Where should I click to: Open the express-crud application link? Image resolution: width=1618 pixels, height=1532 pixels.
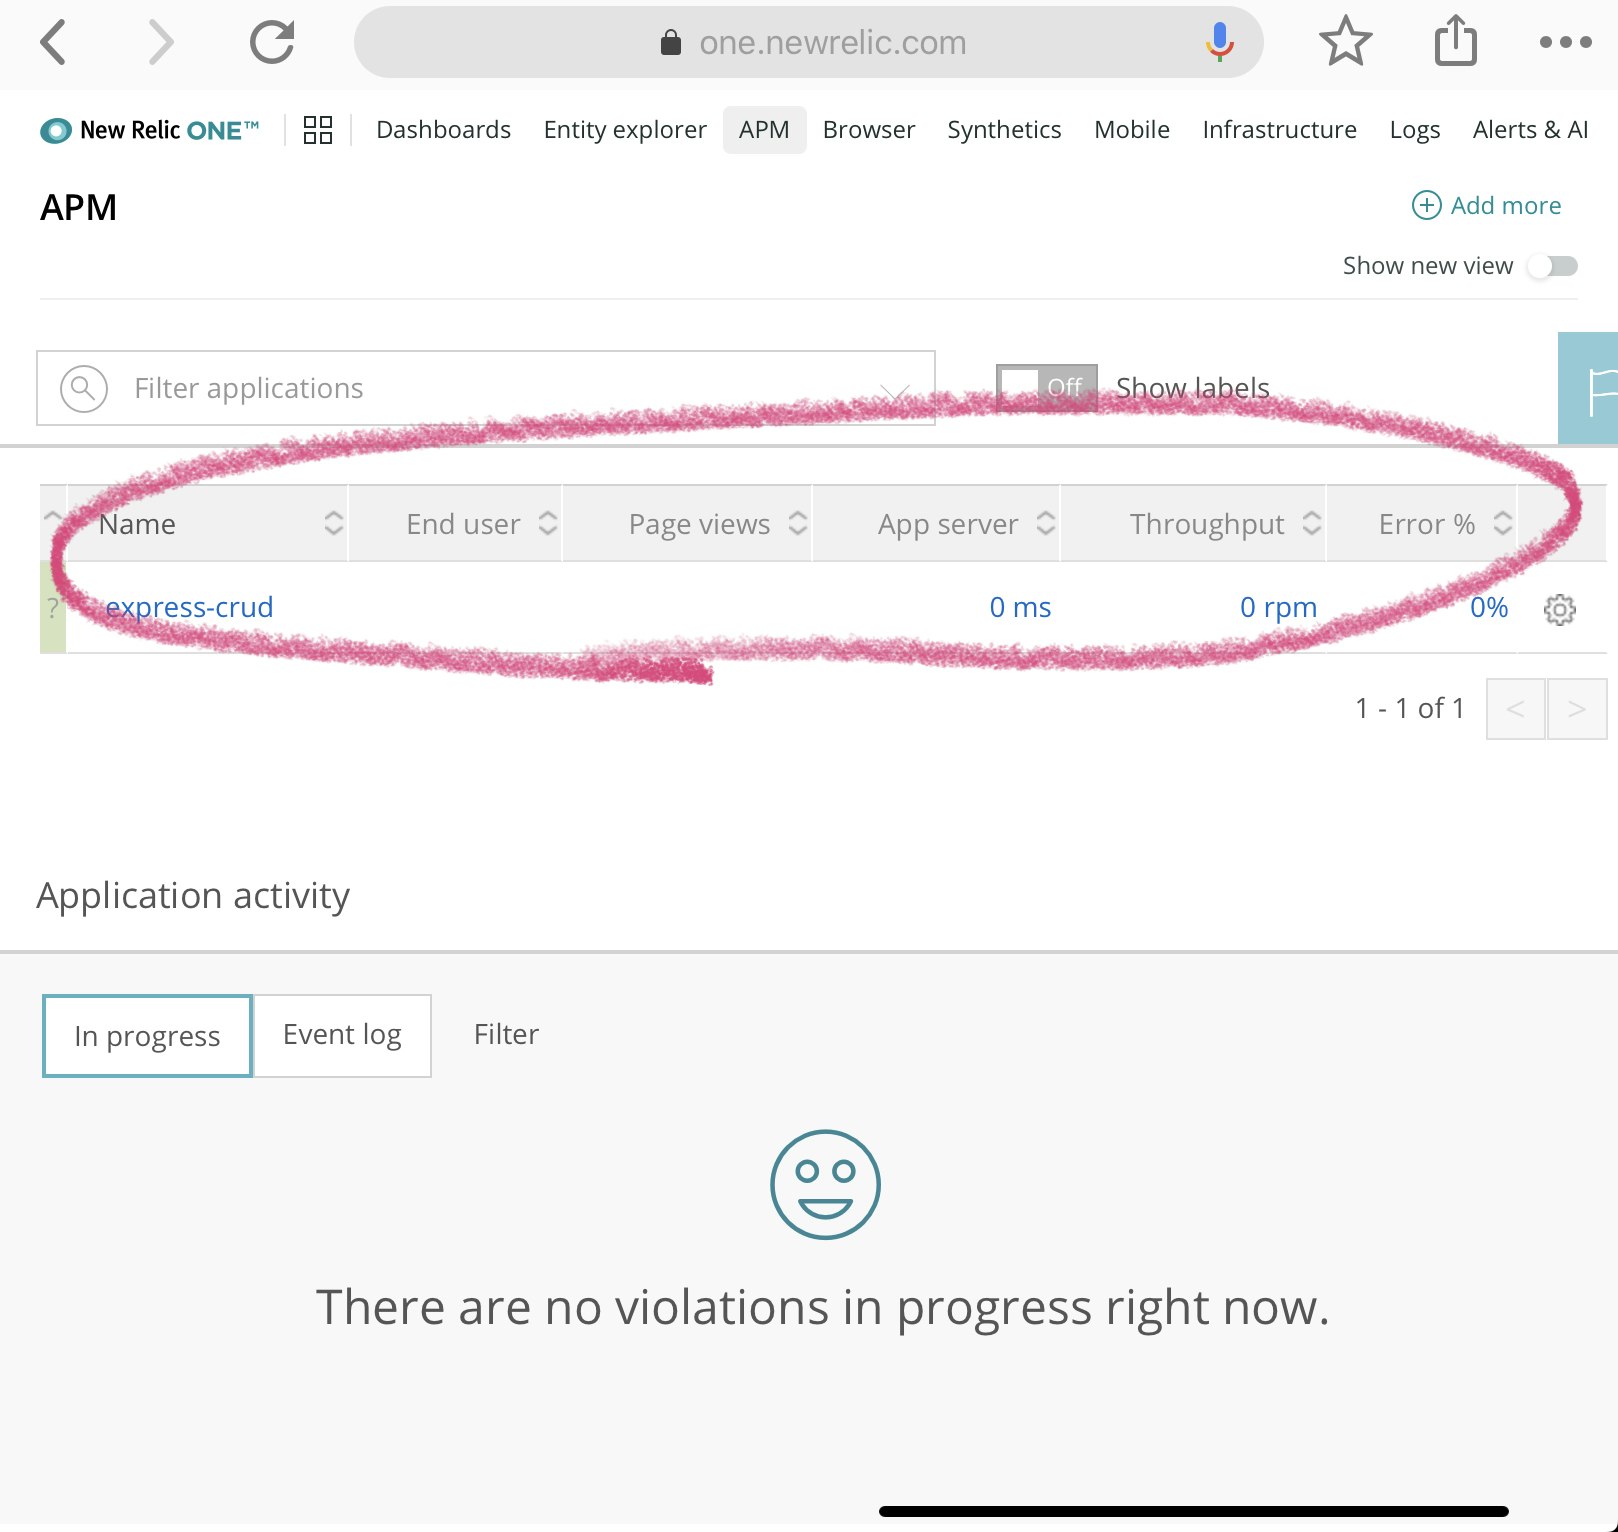point(189,607)
